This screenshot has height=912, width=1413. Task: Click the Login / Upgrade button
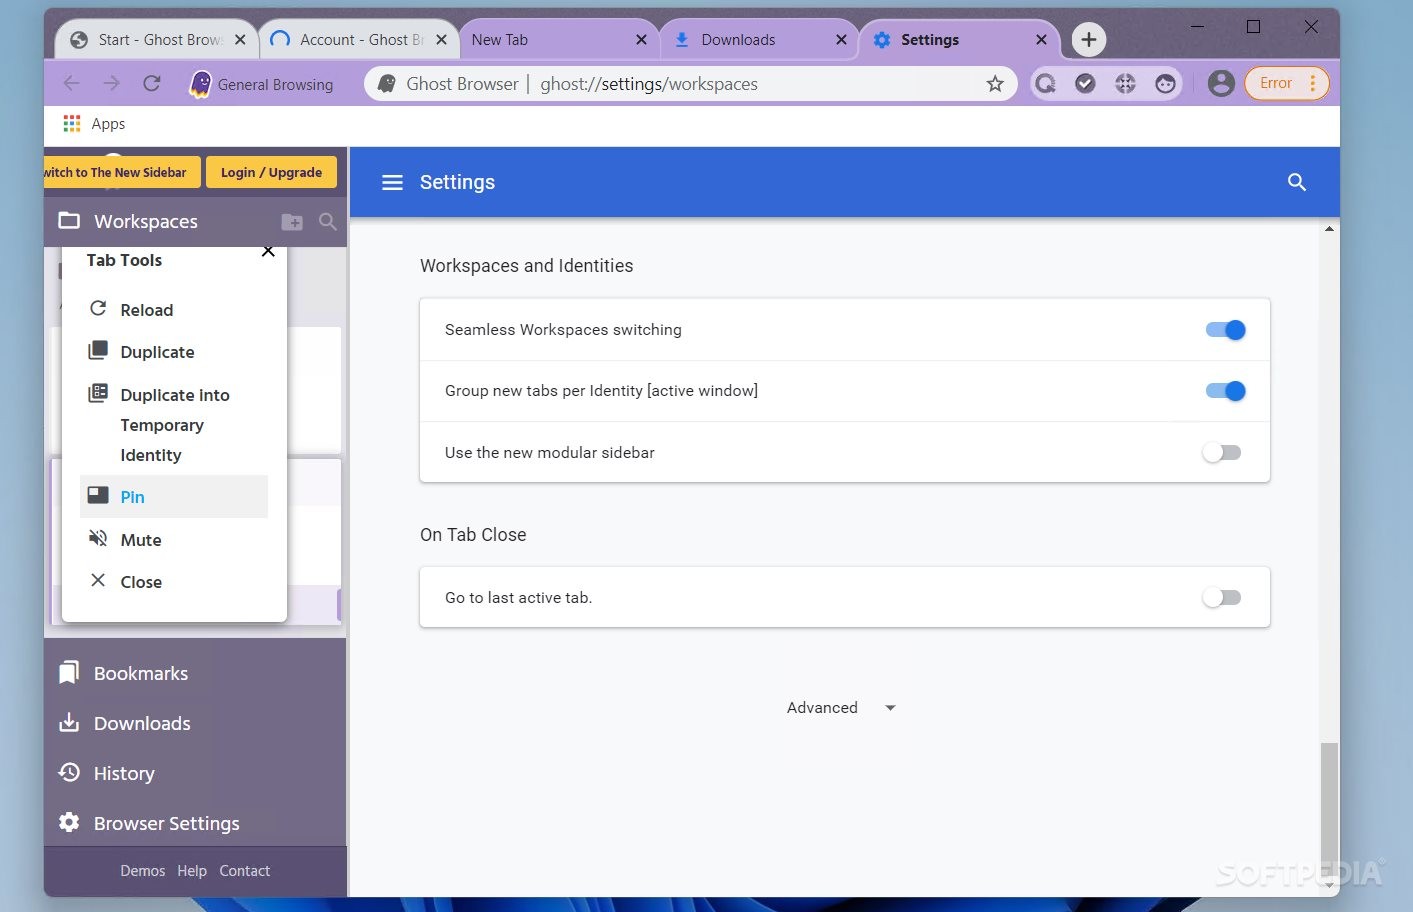pyautogui.click(x=271, y=172)
